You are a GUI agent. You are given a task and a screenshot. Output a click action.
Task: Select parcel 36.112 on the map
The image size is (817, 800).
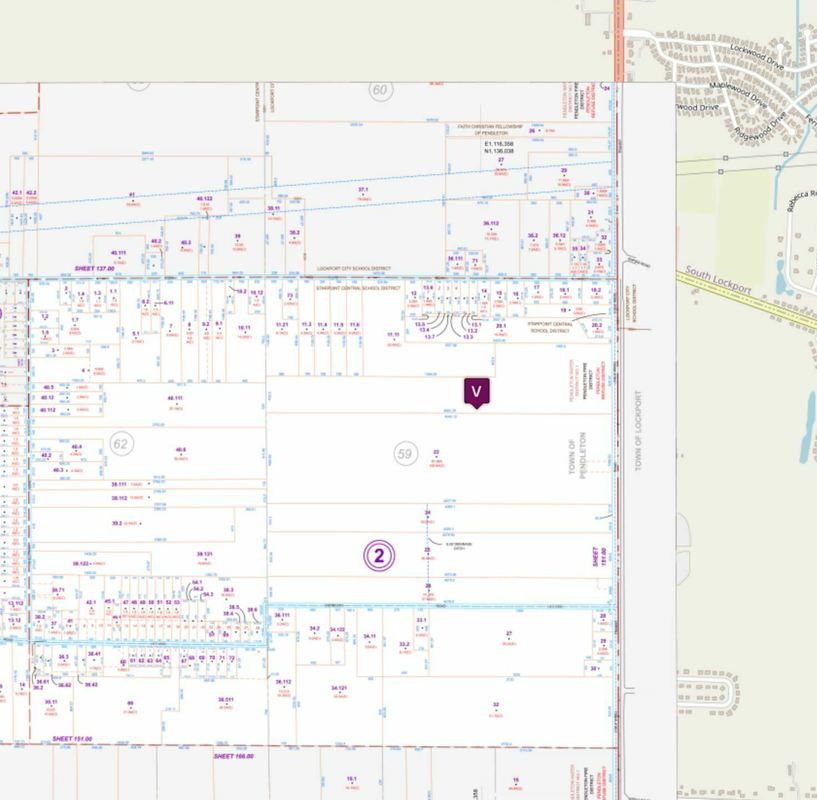490,224
